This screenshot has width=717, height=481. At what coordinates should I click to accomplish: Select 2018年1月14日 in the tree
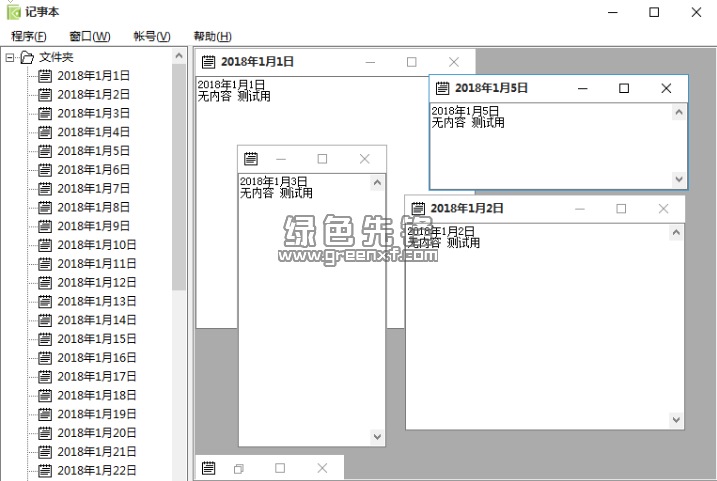pyautogui.click(x=96, y=320)
